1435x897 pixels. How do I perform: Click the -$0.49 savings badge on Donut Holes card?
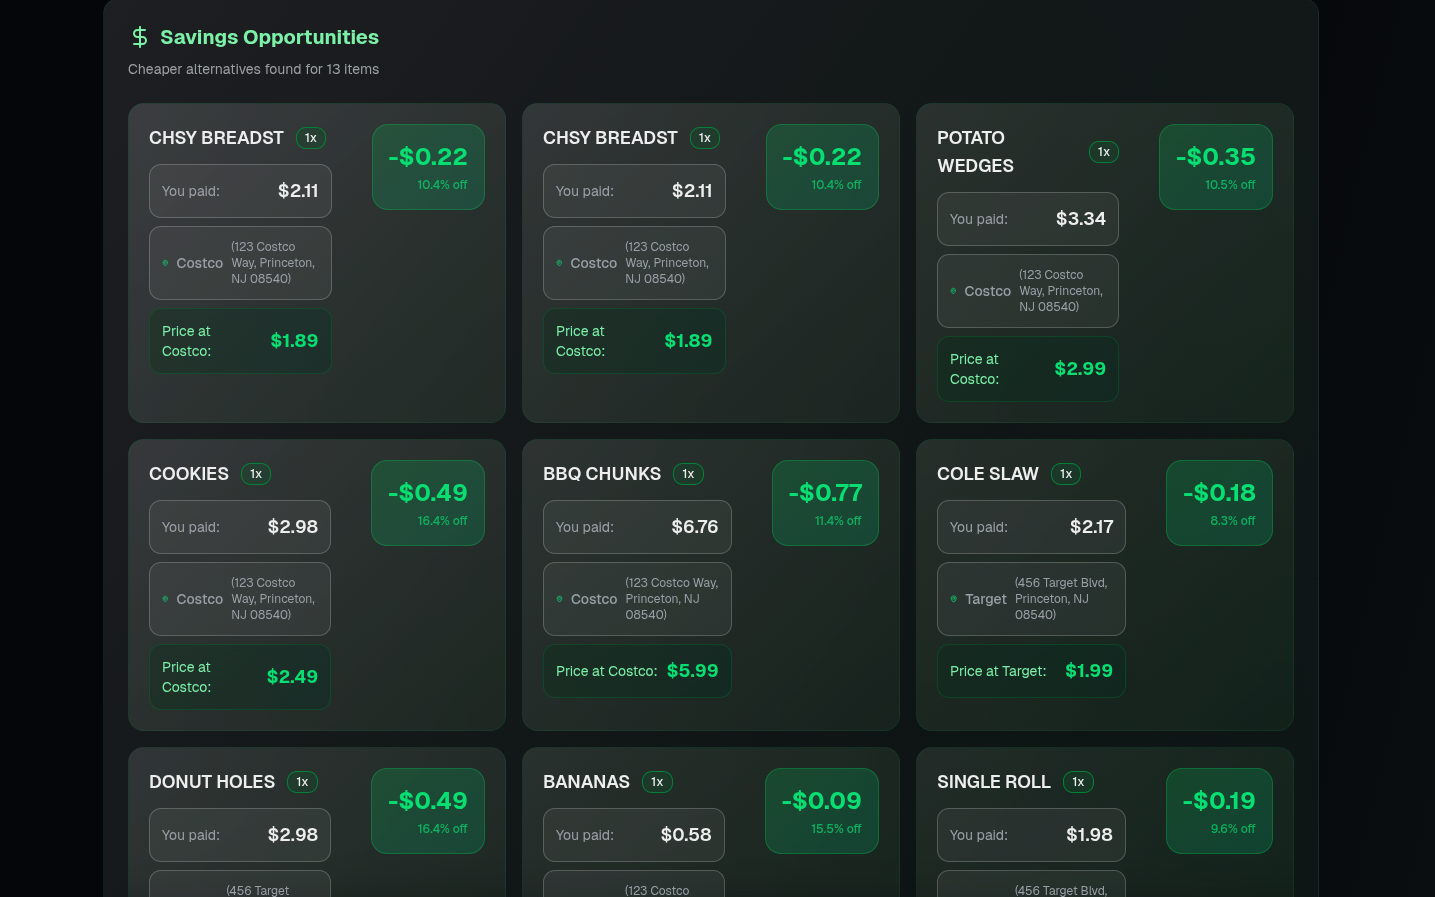pyautogui.click(x=428, y=811)
